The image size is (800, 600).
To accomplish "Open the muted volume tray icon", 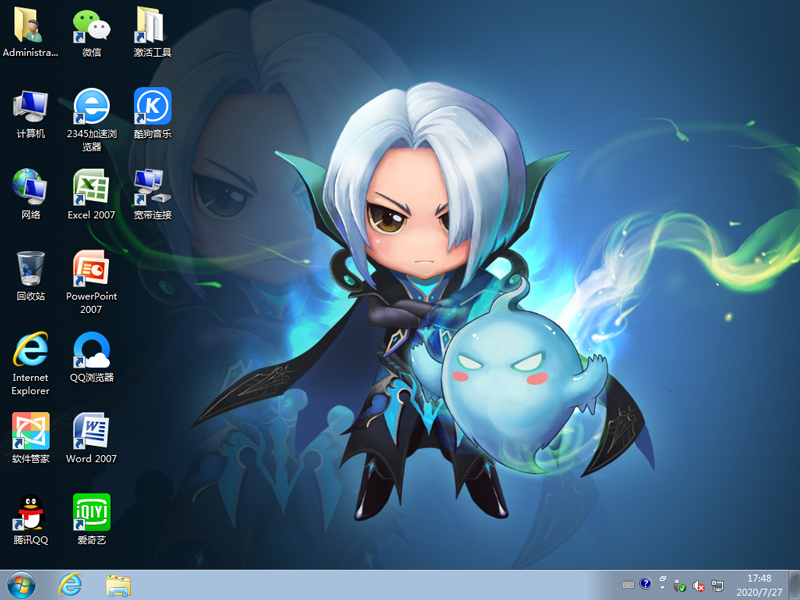I will click(x=698, y=586).
